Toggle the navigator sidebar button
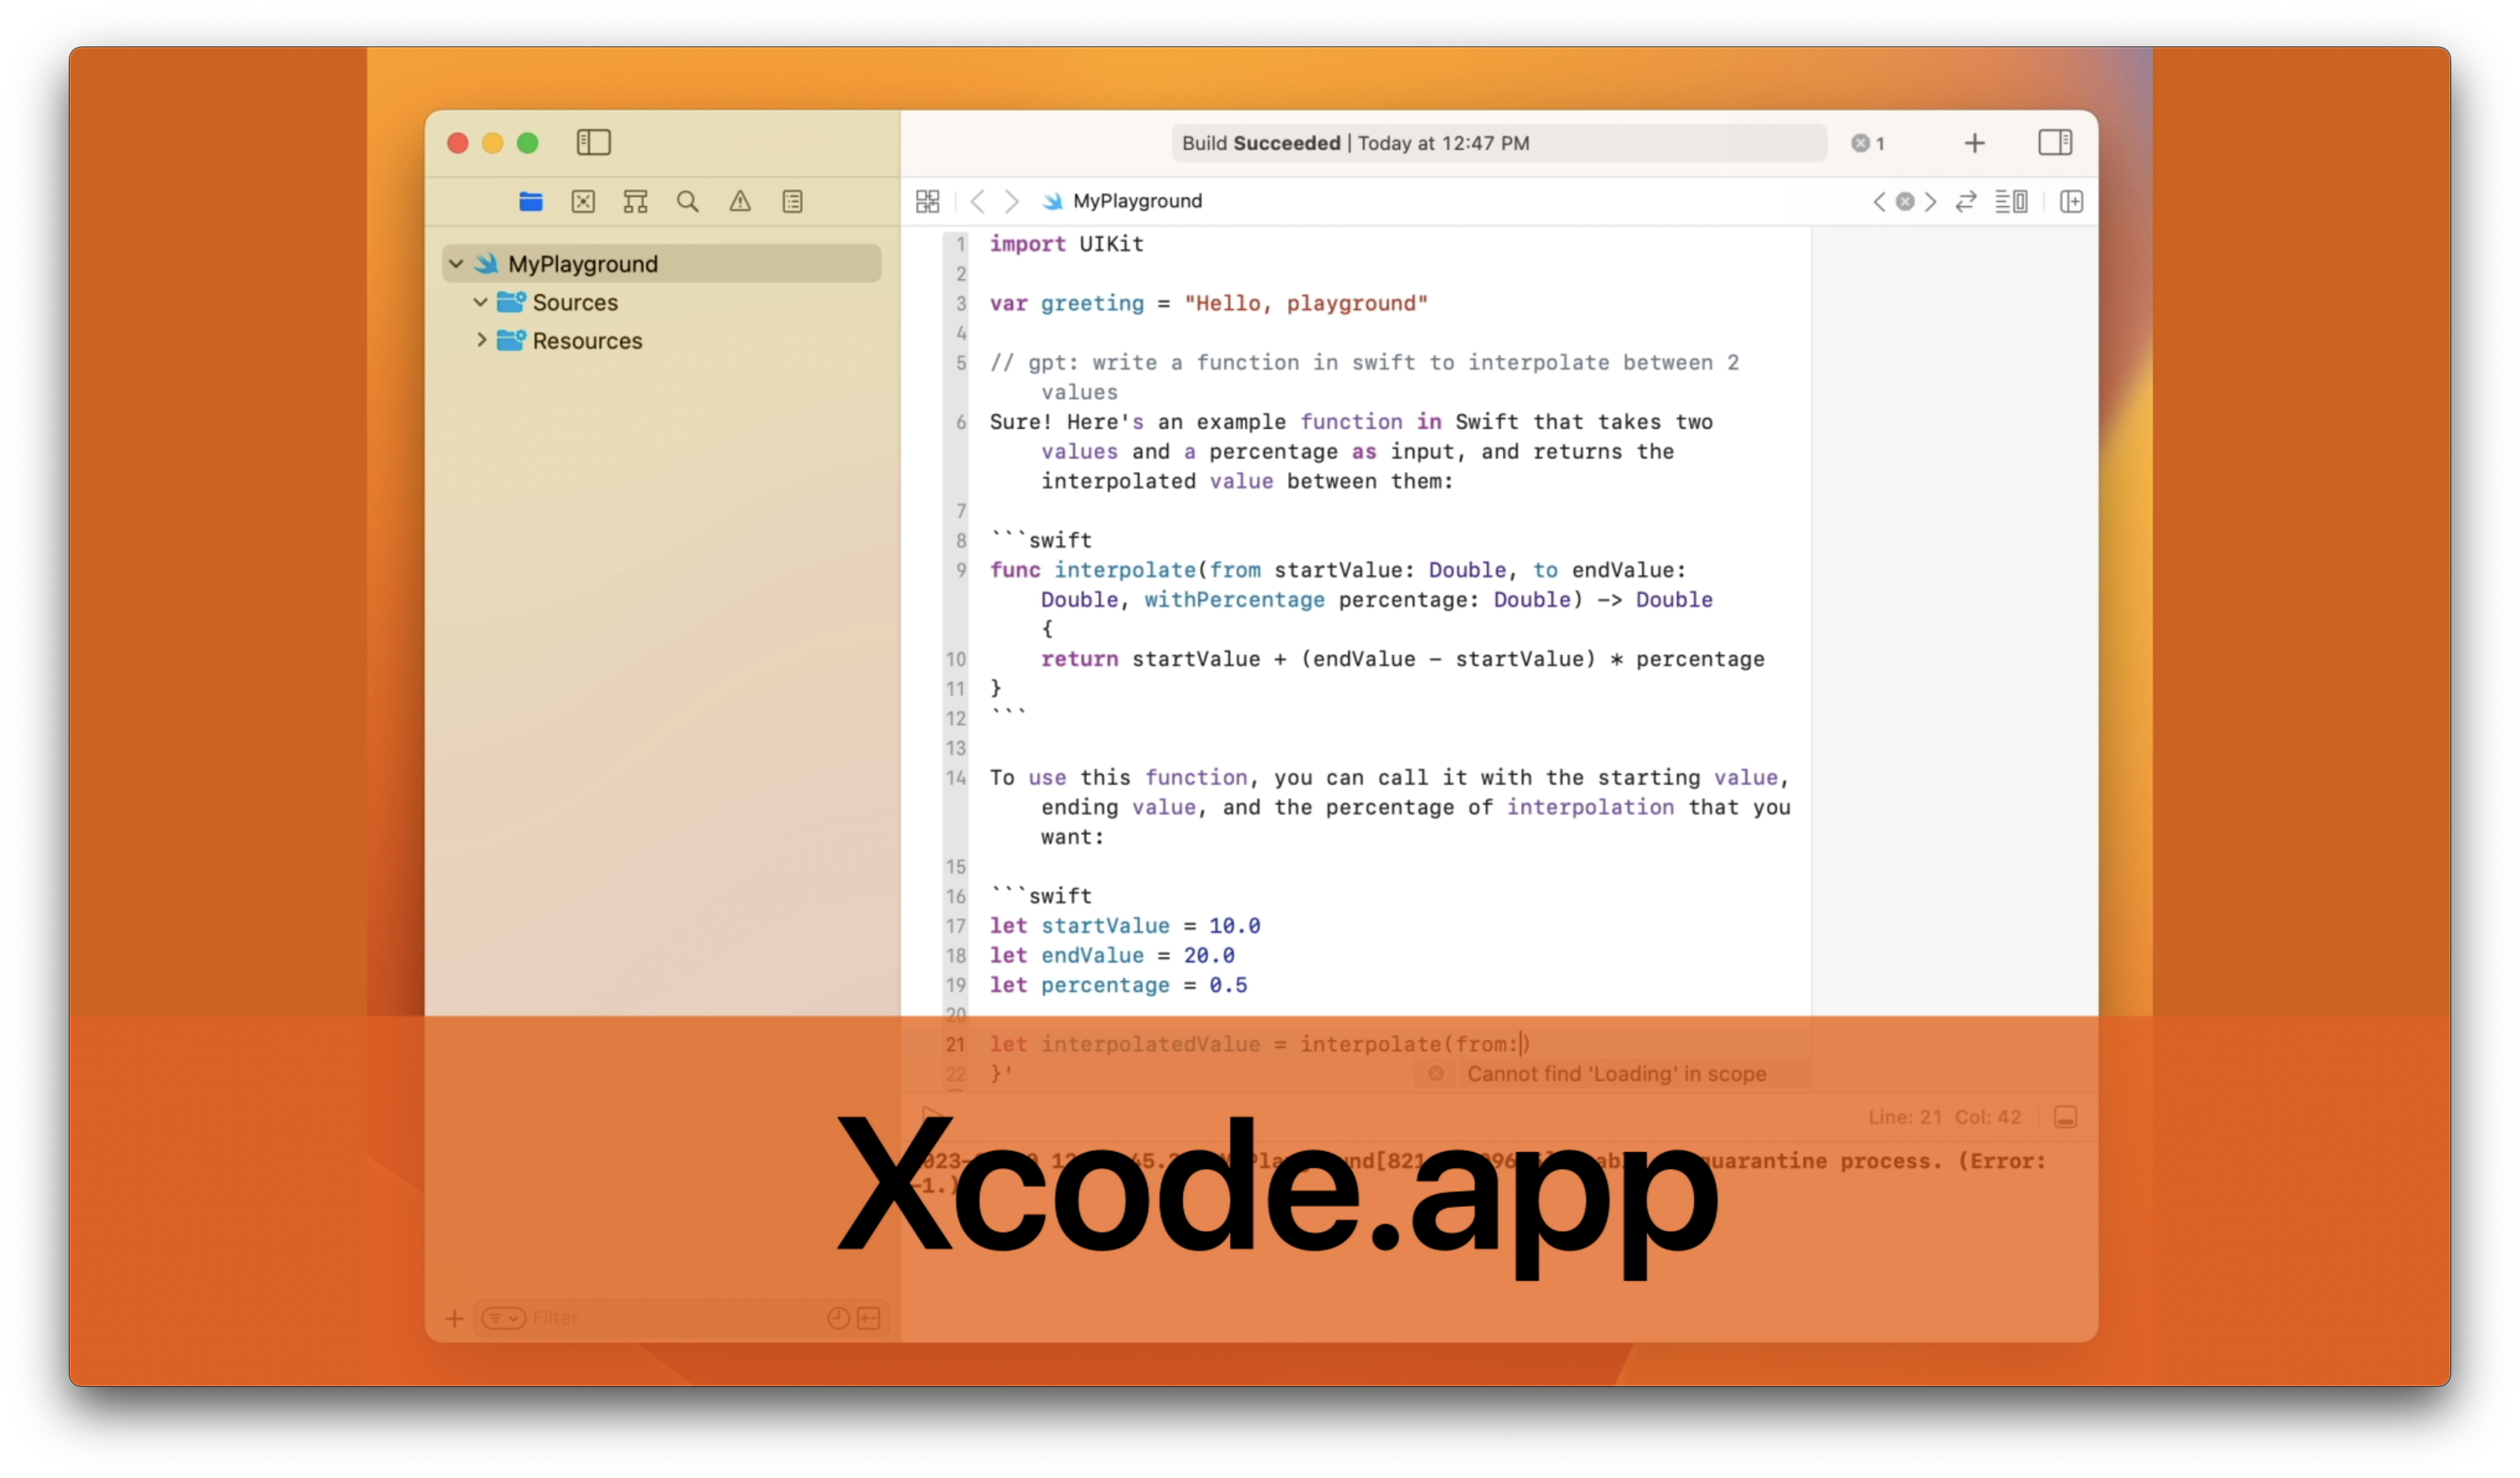Viewport: 2520px width, 1478px height. (593, 142)
